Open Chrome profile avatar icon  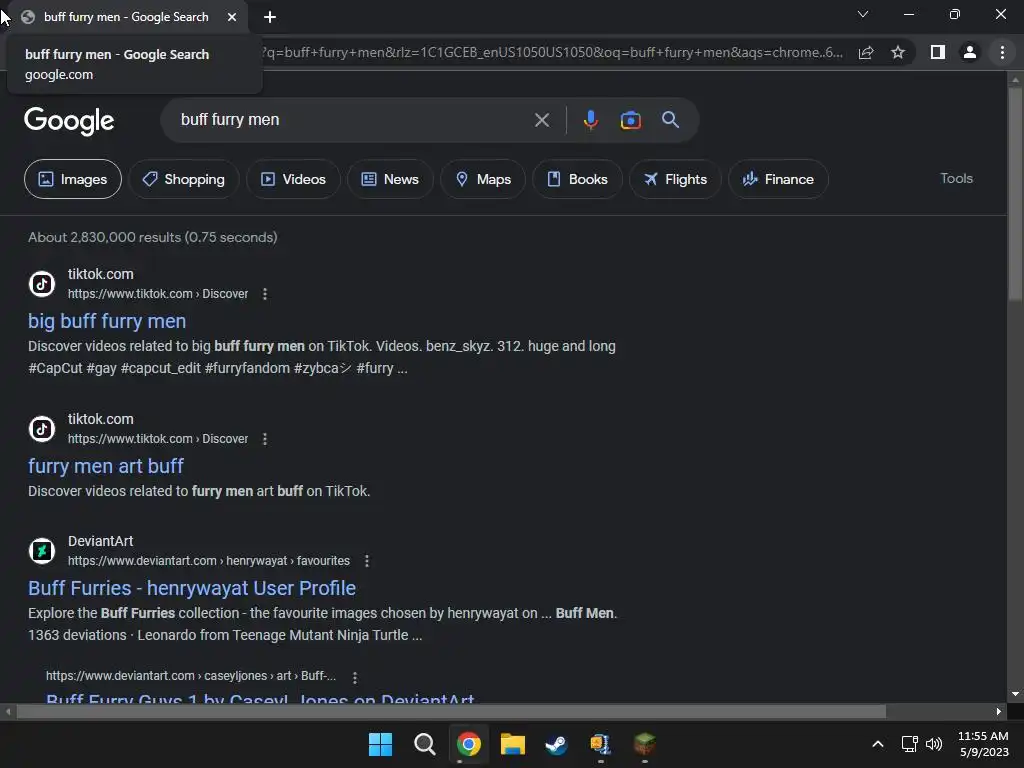(x=970, y=52)
